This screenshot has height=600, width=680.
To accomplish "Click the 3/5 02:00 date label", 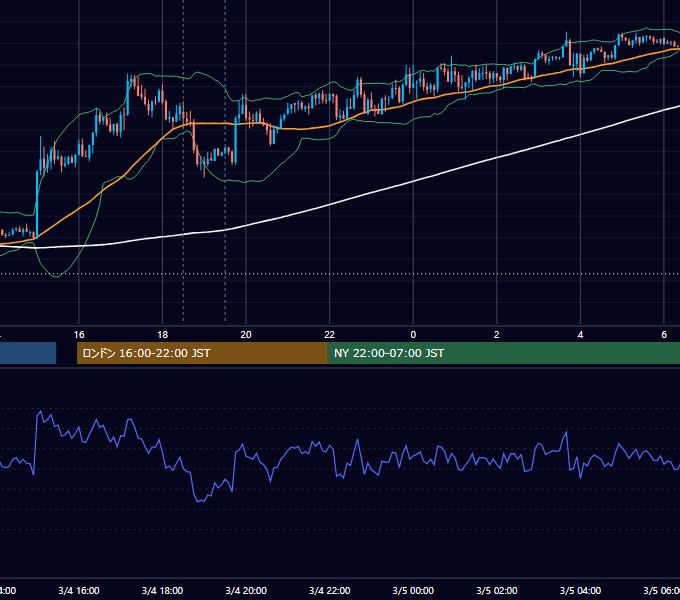I will pyautogui.click(x=497, y=590).
